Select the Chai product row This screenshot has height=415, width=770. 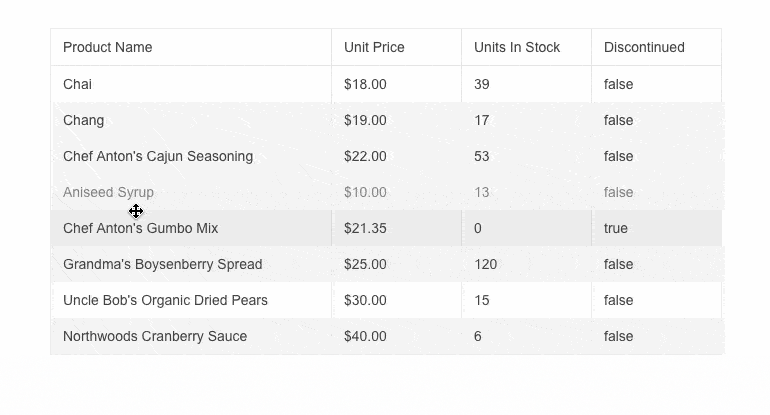coord(78,84)
